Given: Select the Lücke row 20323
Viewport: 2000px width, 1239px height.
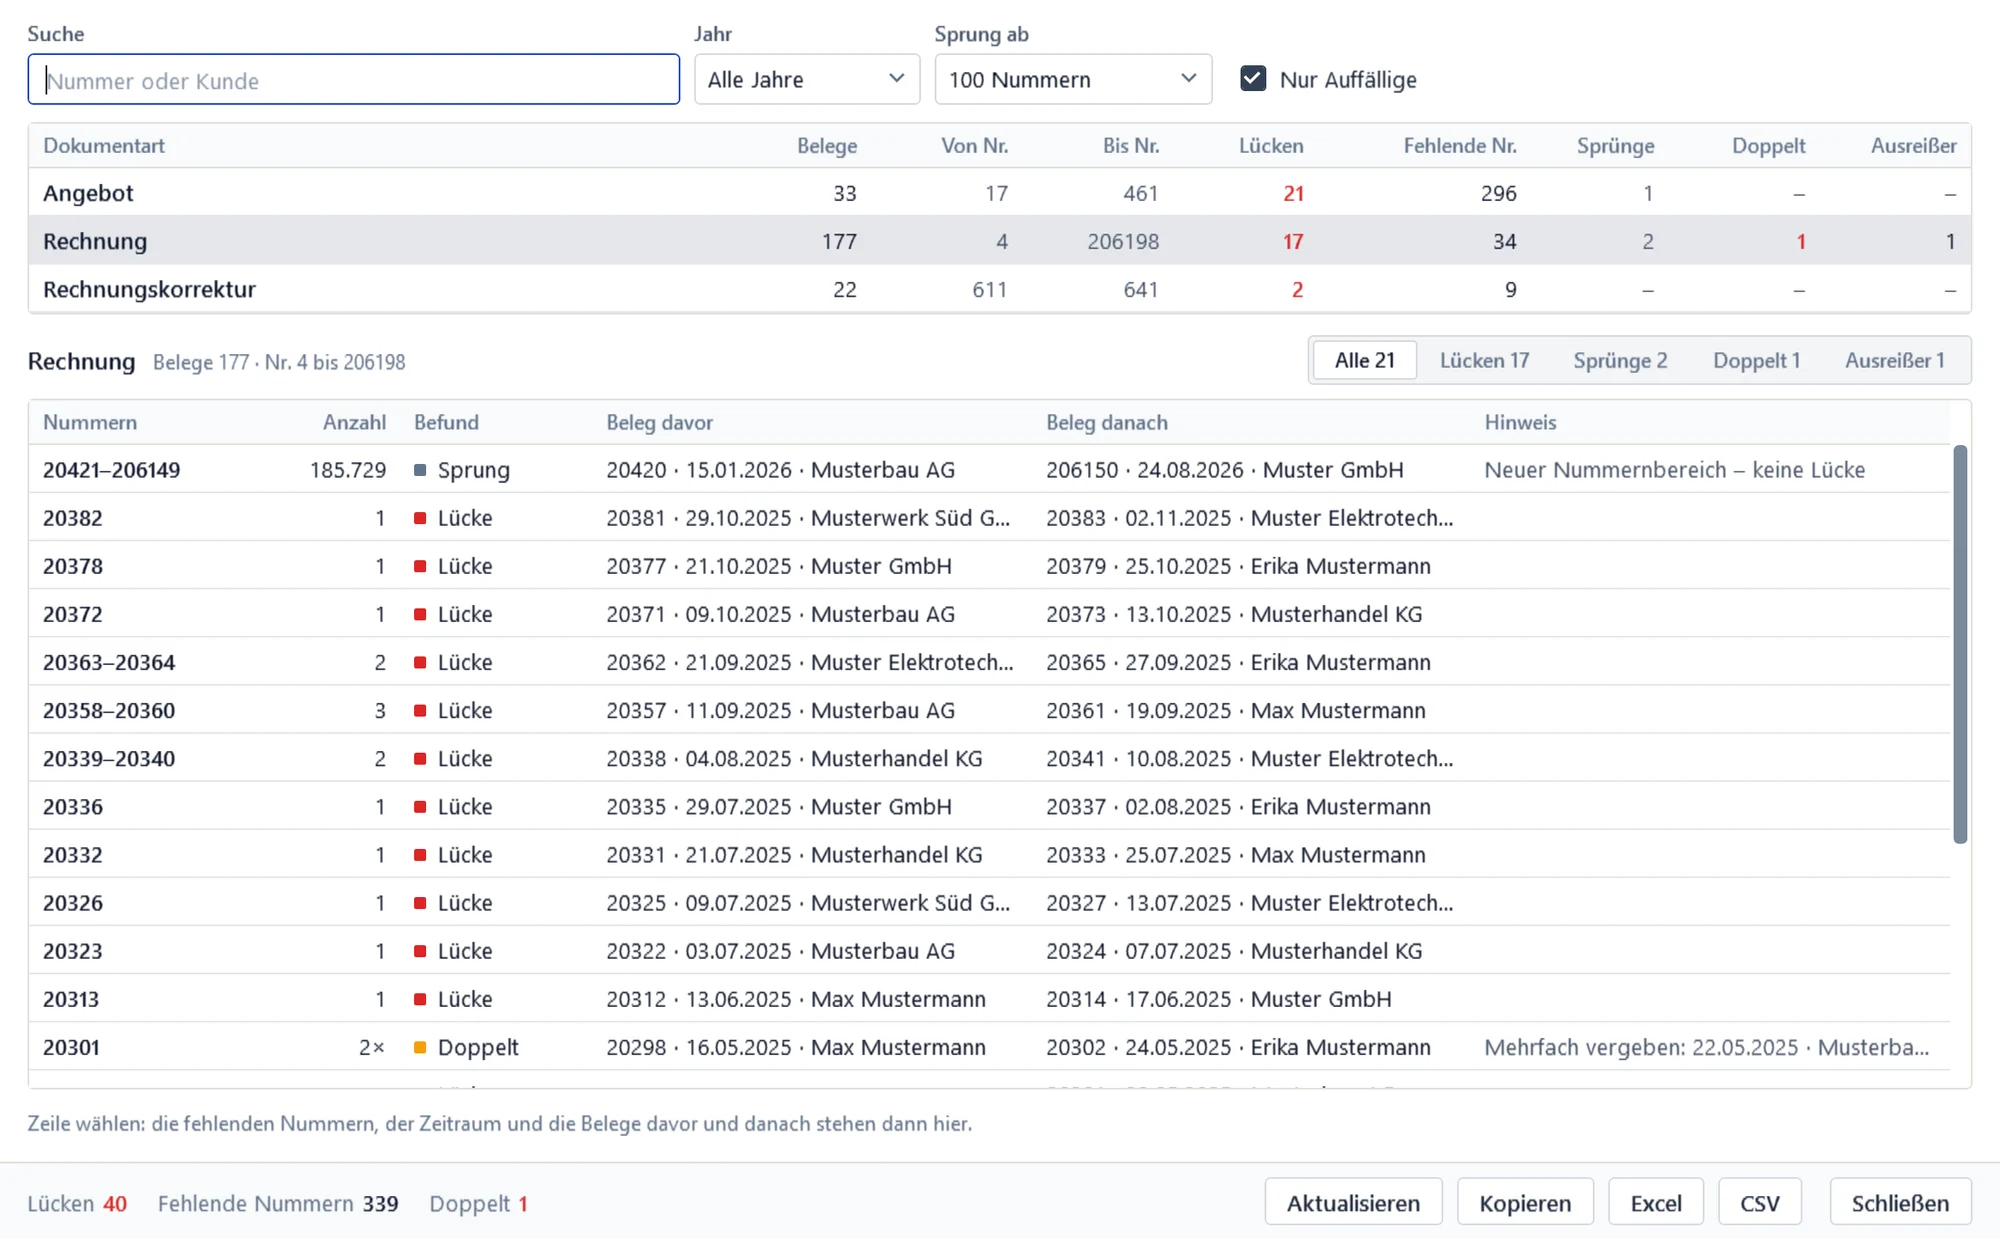Looking at the screenshot, I should coord(989,950).
